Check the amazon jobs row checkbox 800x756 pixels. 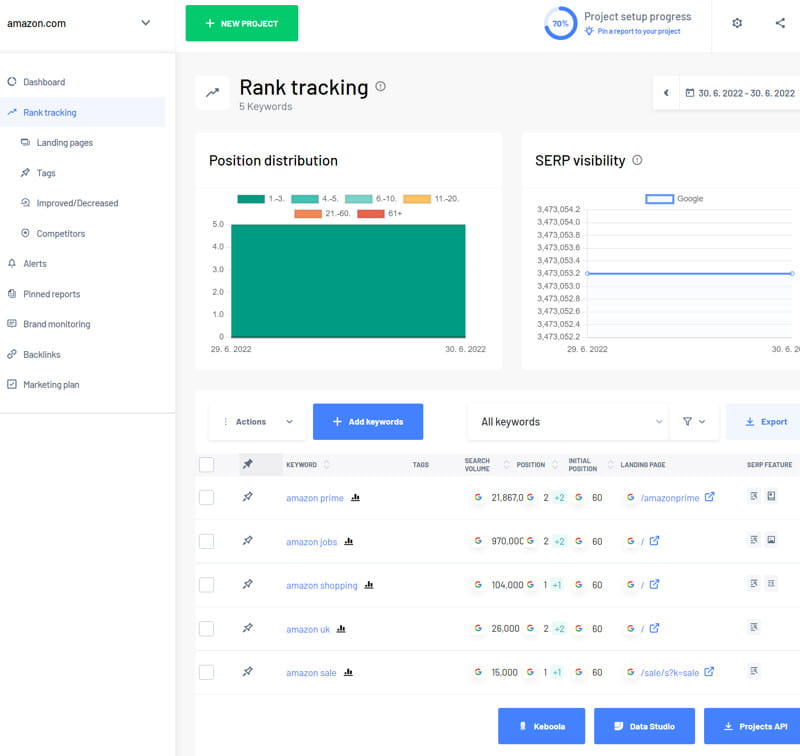click(x=207, y=541)
